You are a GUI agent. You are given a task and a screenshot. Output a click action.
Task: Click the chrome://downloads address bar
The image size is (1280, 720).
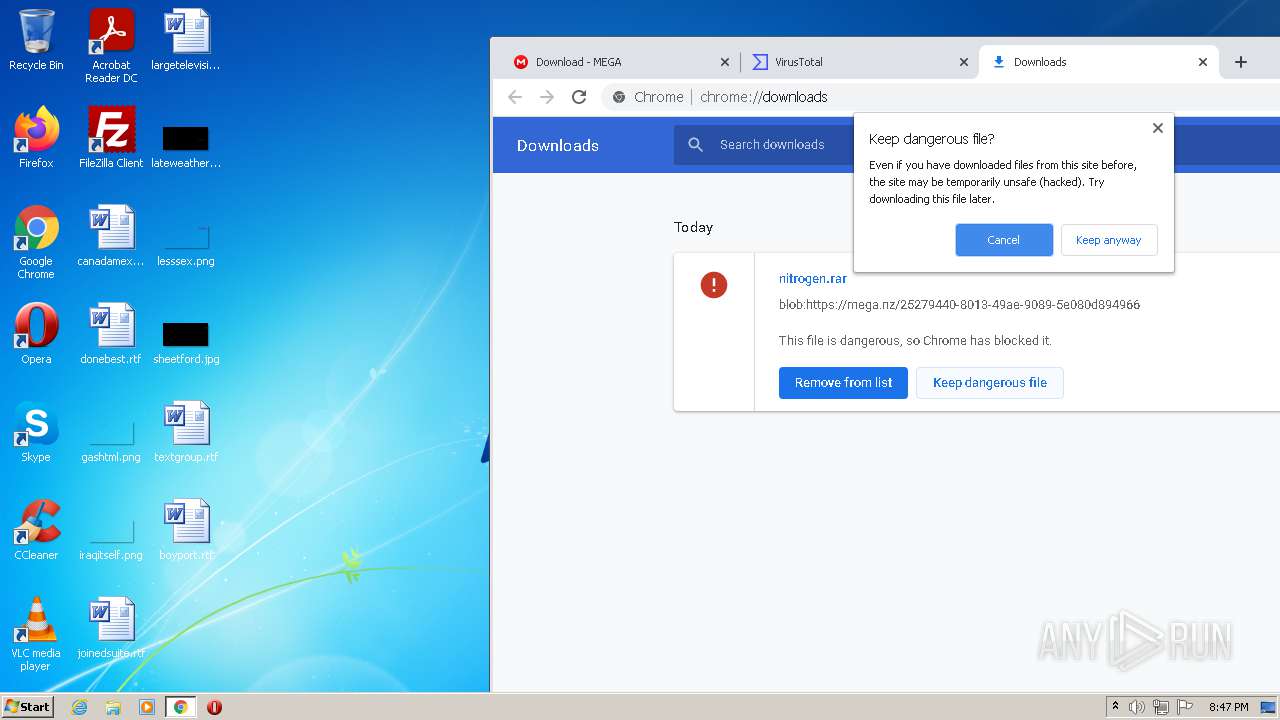(x=940, y=97)
